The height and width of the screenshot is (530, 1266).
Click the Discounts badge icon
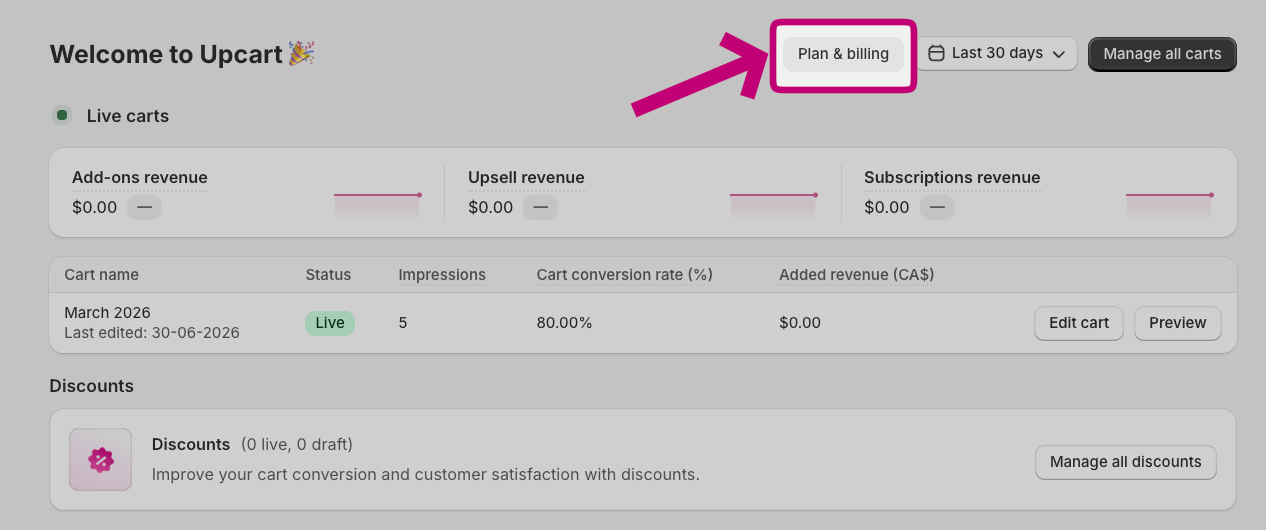tap(100, 460)
